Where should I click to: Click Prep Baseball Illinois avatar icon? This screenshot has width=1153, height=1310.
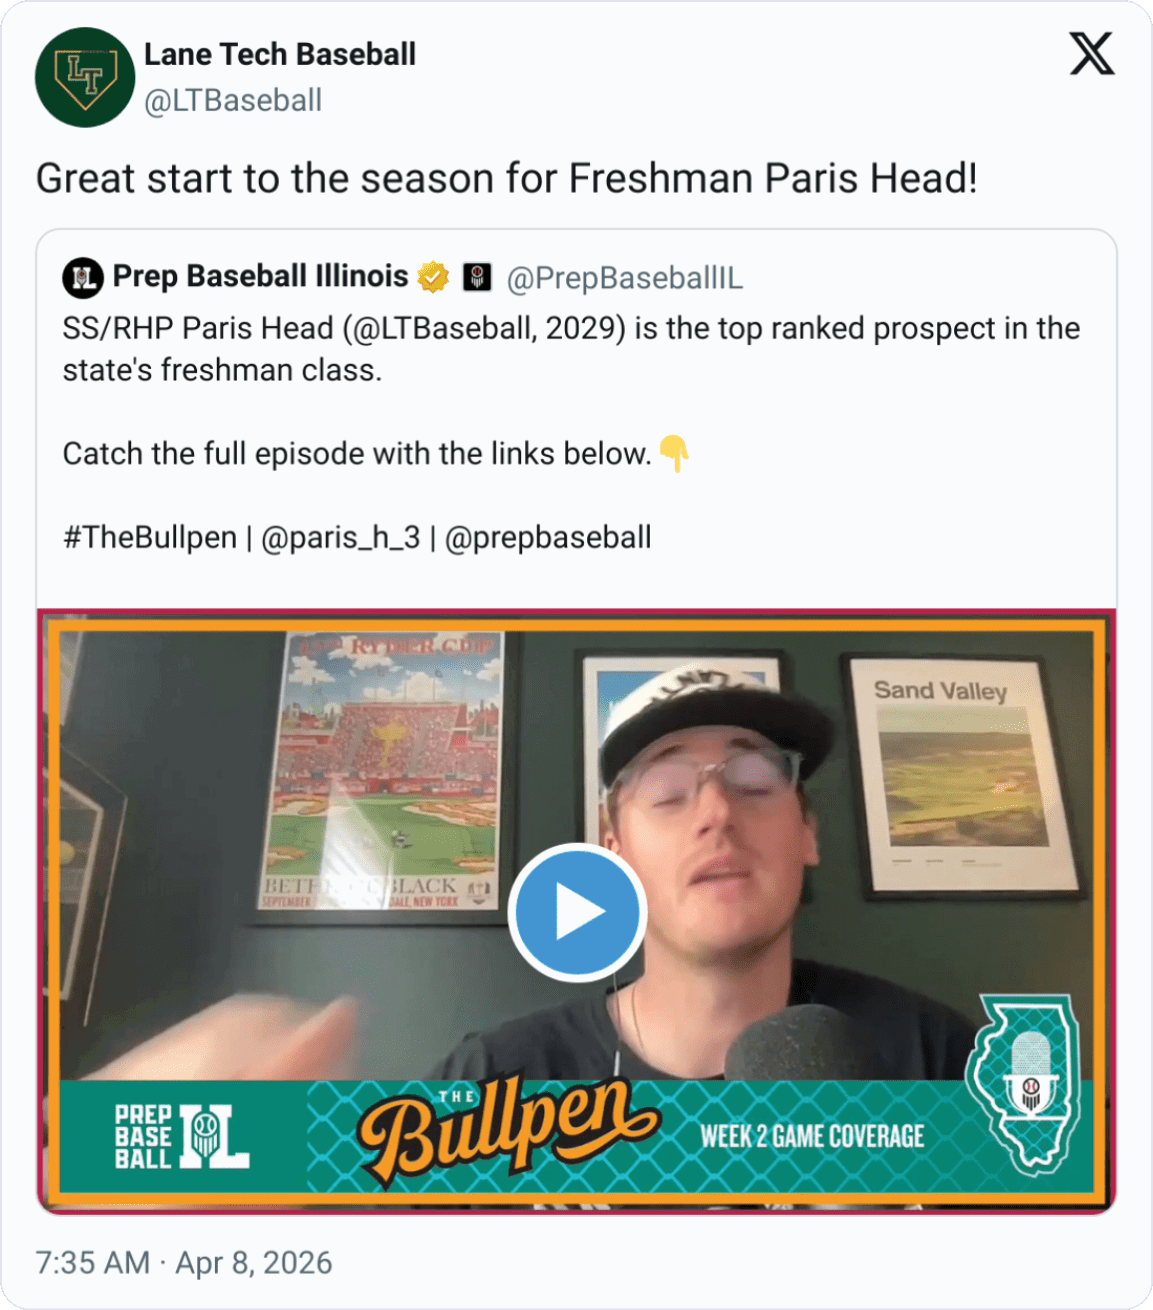(x=83, y=277)
